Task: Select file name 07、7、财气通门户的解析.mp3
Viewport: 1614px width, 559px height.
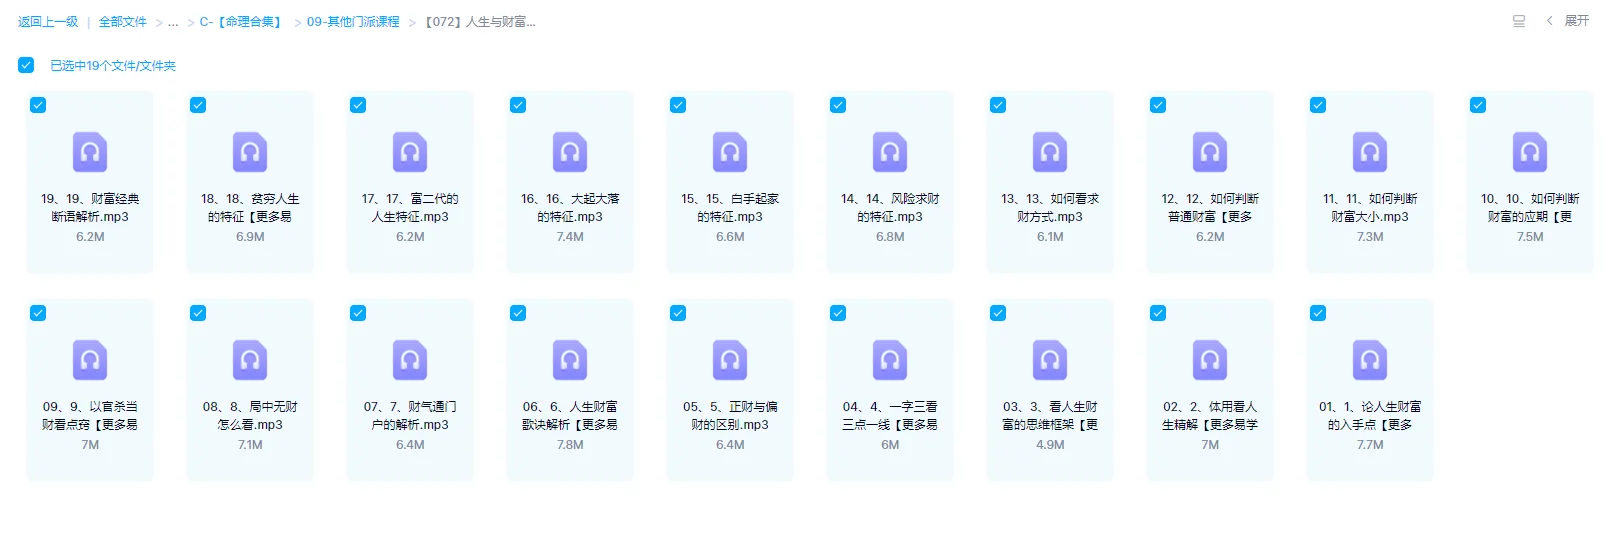Action: [410, 416]
